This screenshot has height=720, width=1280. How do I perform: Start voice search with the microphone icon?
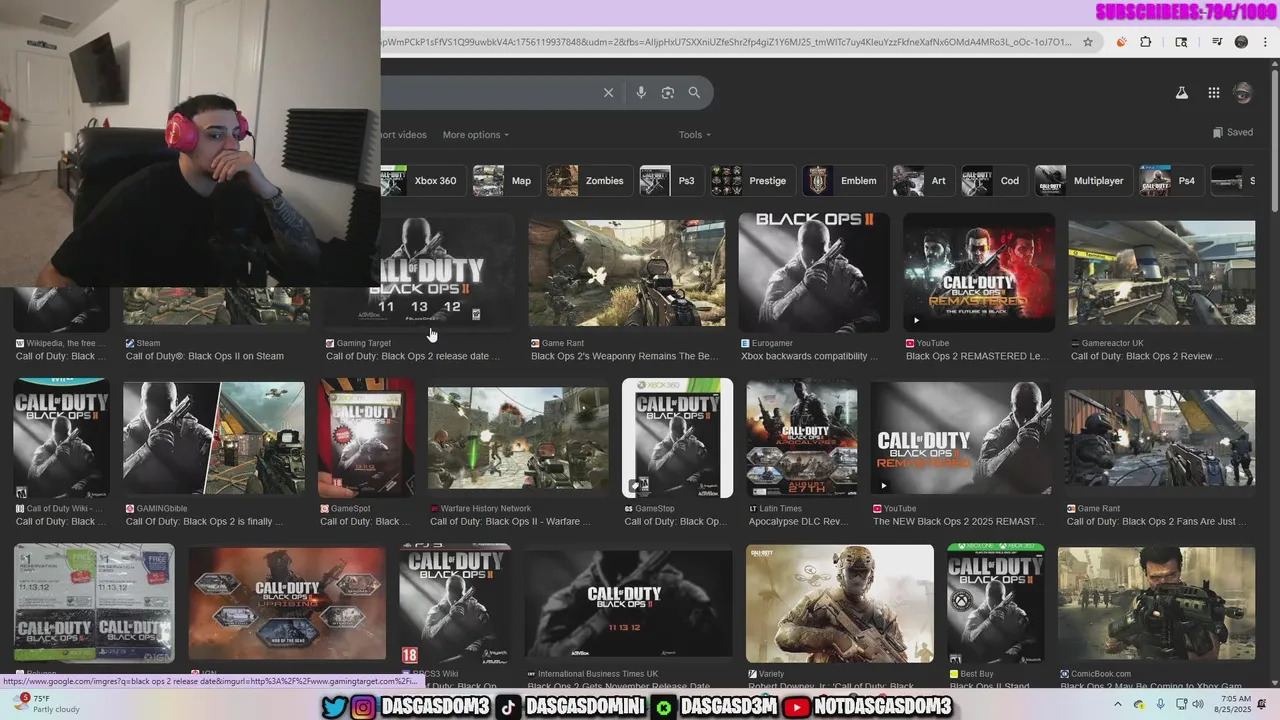(x=641, y=93)
